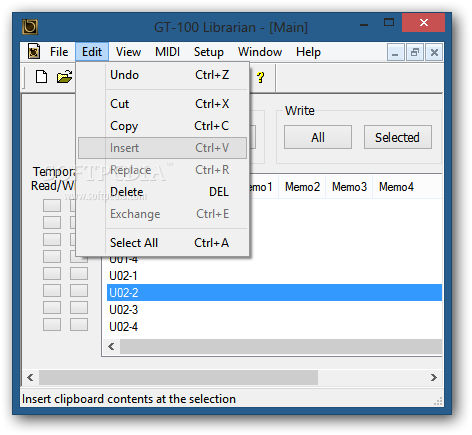Select the highlighted U02-2 patch row
The width and height of the screenshot is (472, 435).
coord(274,293)
